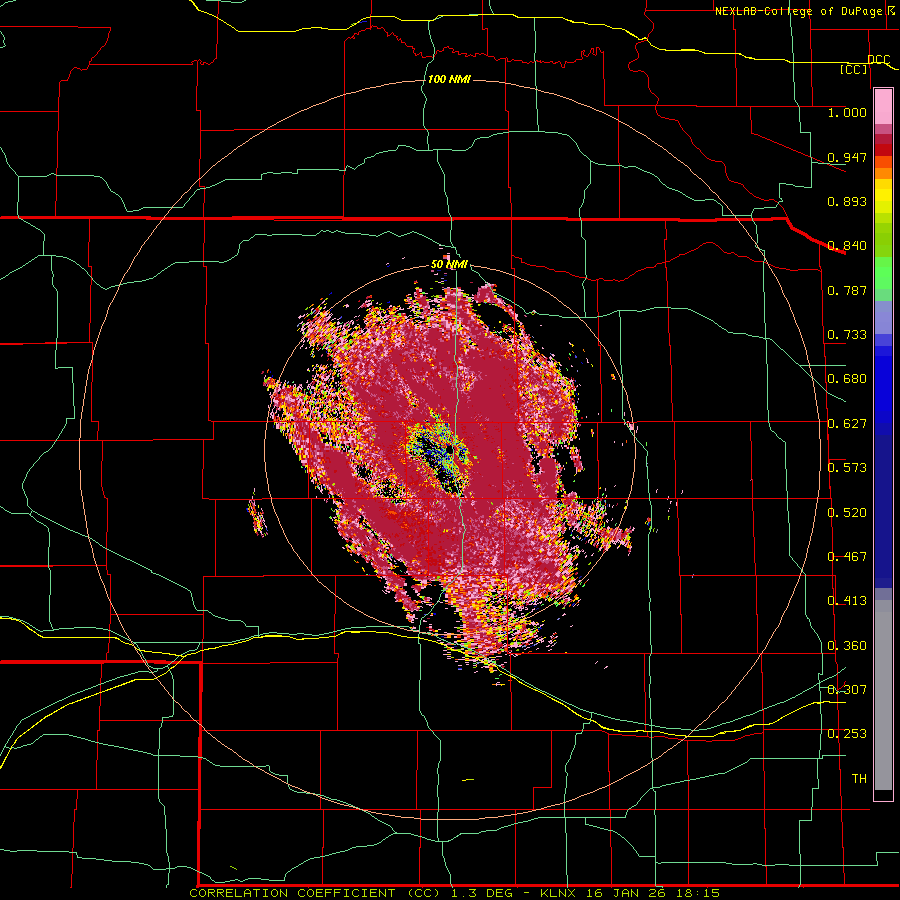Click the 0.573 color scale value
900x900 pixels.
[847, 468]
